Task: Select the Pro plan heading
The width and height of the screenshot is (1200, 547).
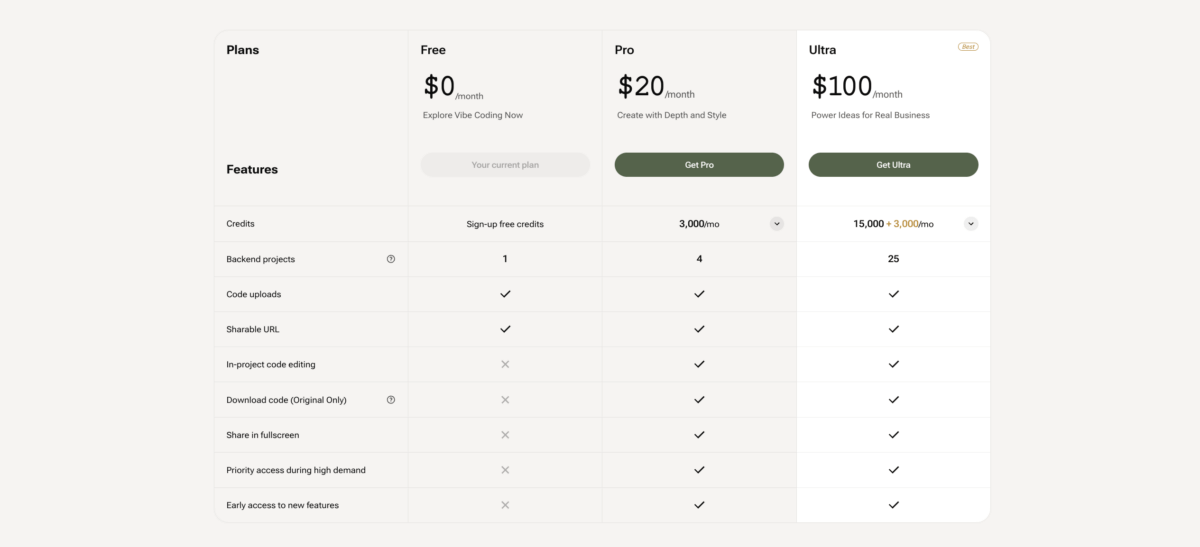Action: [625, 50]
